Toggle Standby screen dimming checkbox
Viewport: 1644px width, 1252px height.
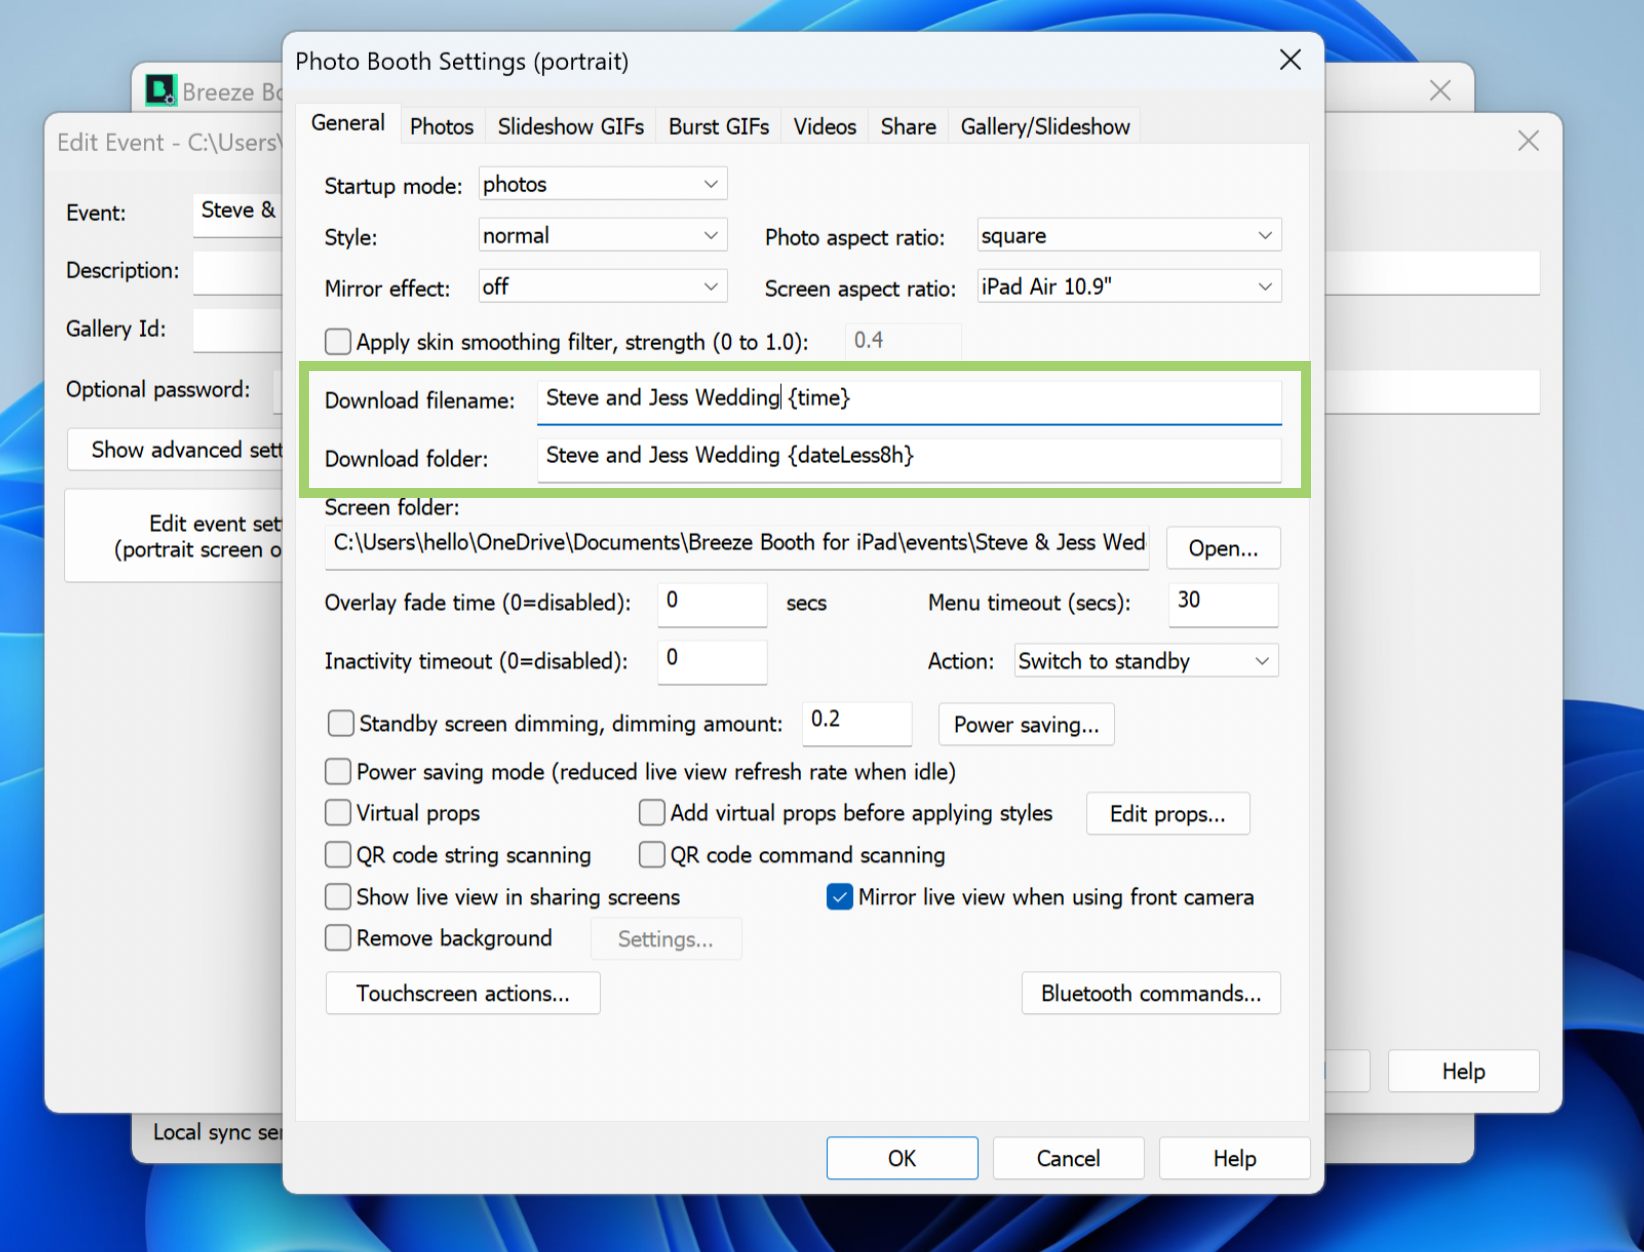(x=341, y=723)
